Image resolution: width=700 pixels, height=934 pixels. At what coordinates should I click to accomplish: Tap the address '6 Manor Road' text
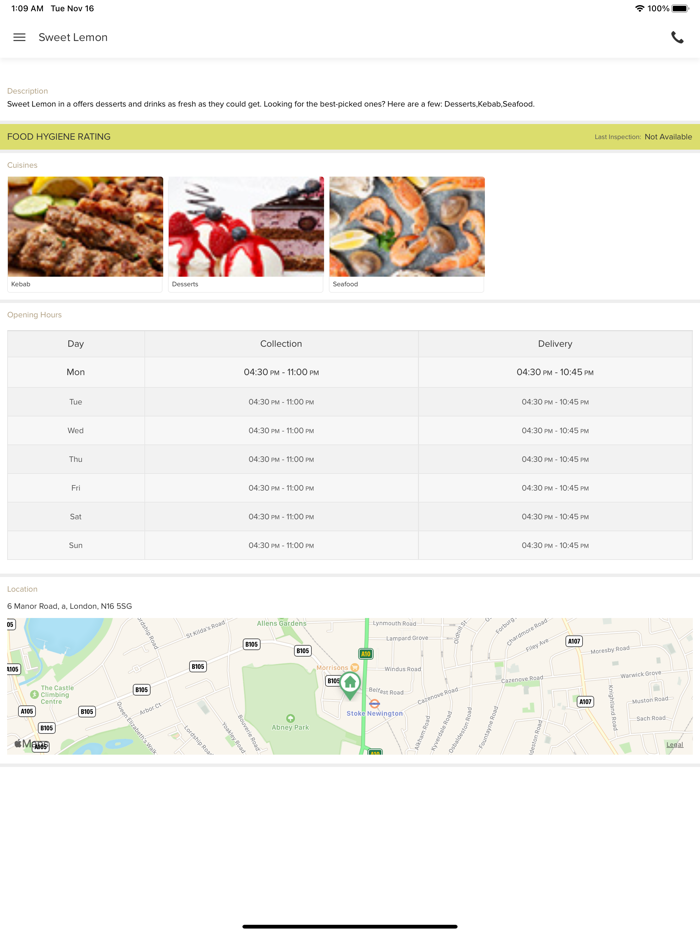(x=70, y=606)
